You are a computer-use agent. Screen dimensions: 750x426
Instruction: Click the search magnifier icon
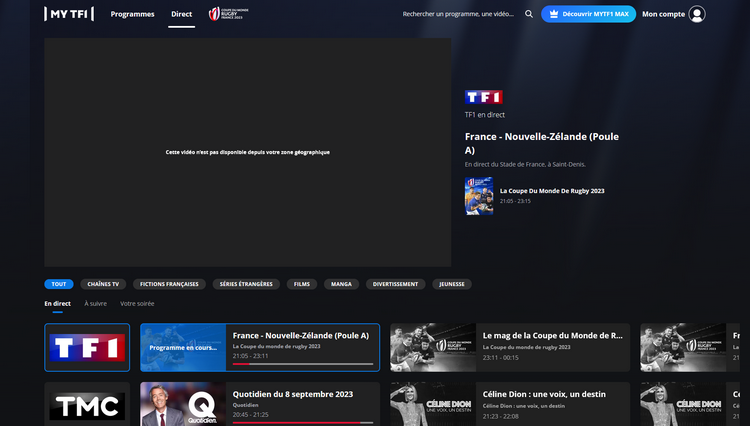pos(529,14)
